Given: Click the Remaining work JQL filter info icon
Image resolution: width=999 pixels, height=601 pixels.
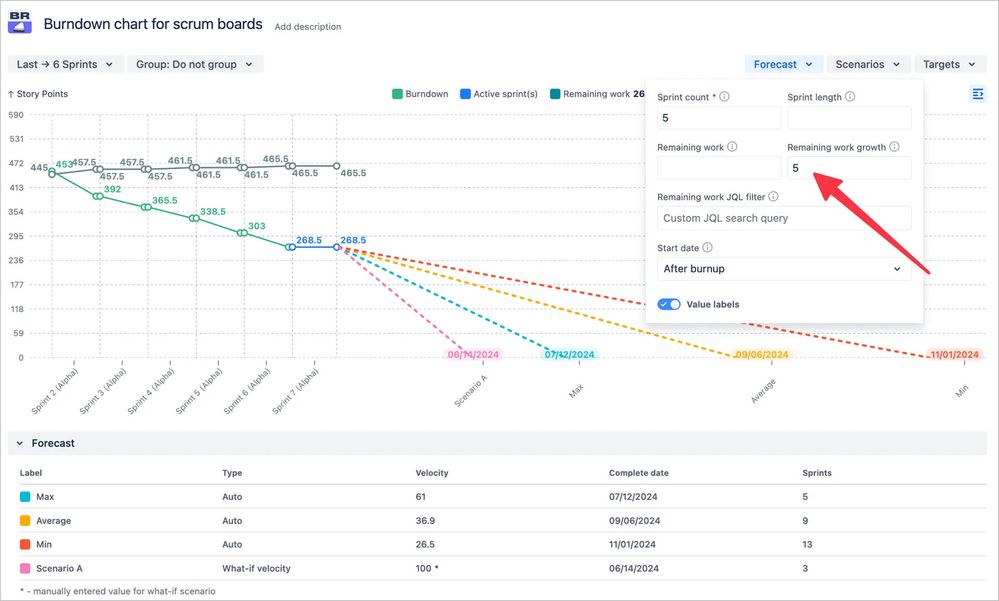Looking at the screenshot, I should pyautogui.click(x=774, y=196).
